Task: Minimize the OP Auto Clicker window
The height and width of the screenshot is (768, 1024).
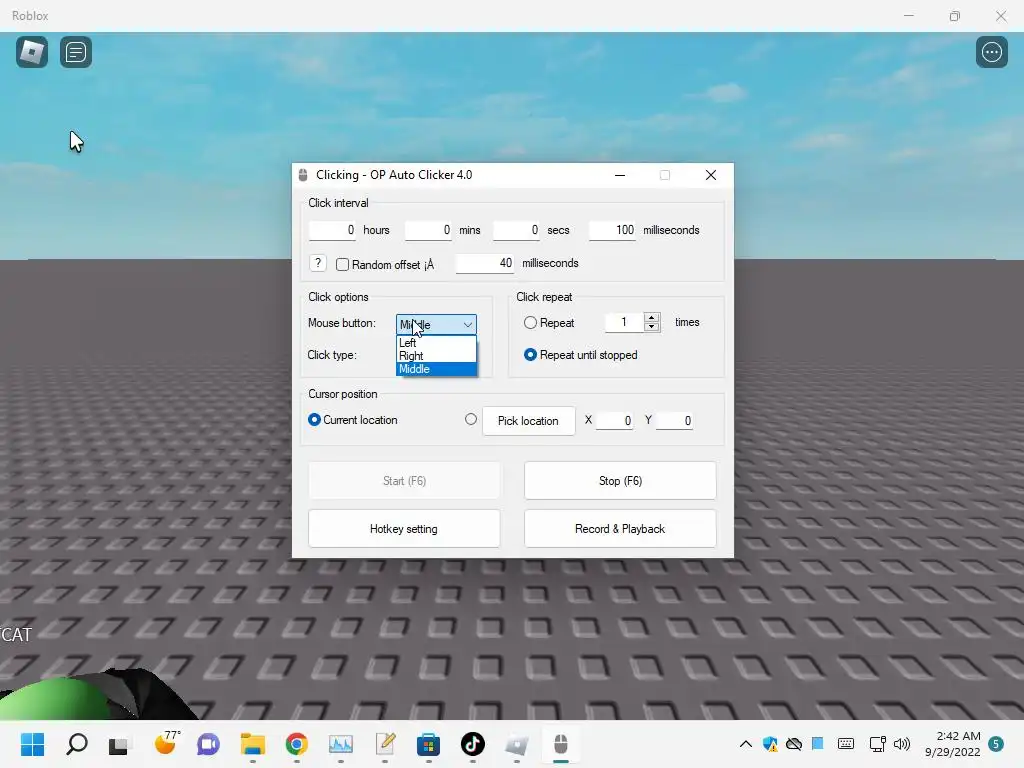Action: (x=620, y=175)
